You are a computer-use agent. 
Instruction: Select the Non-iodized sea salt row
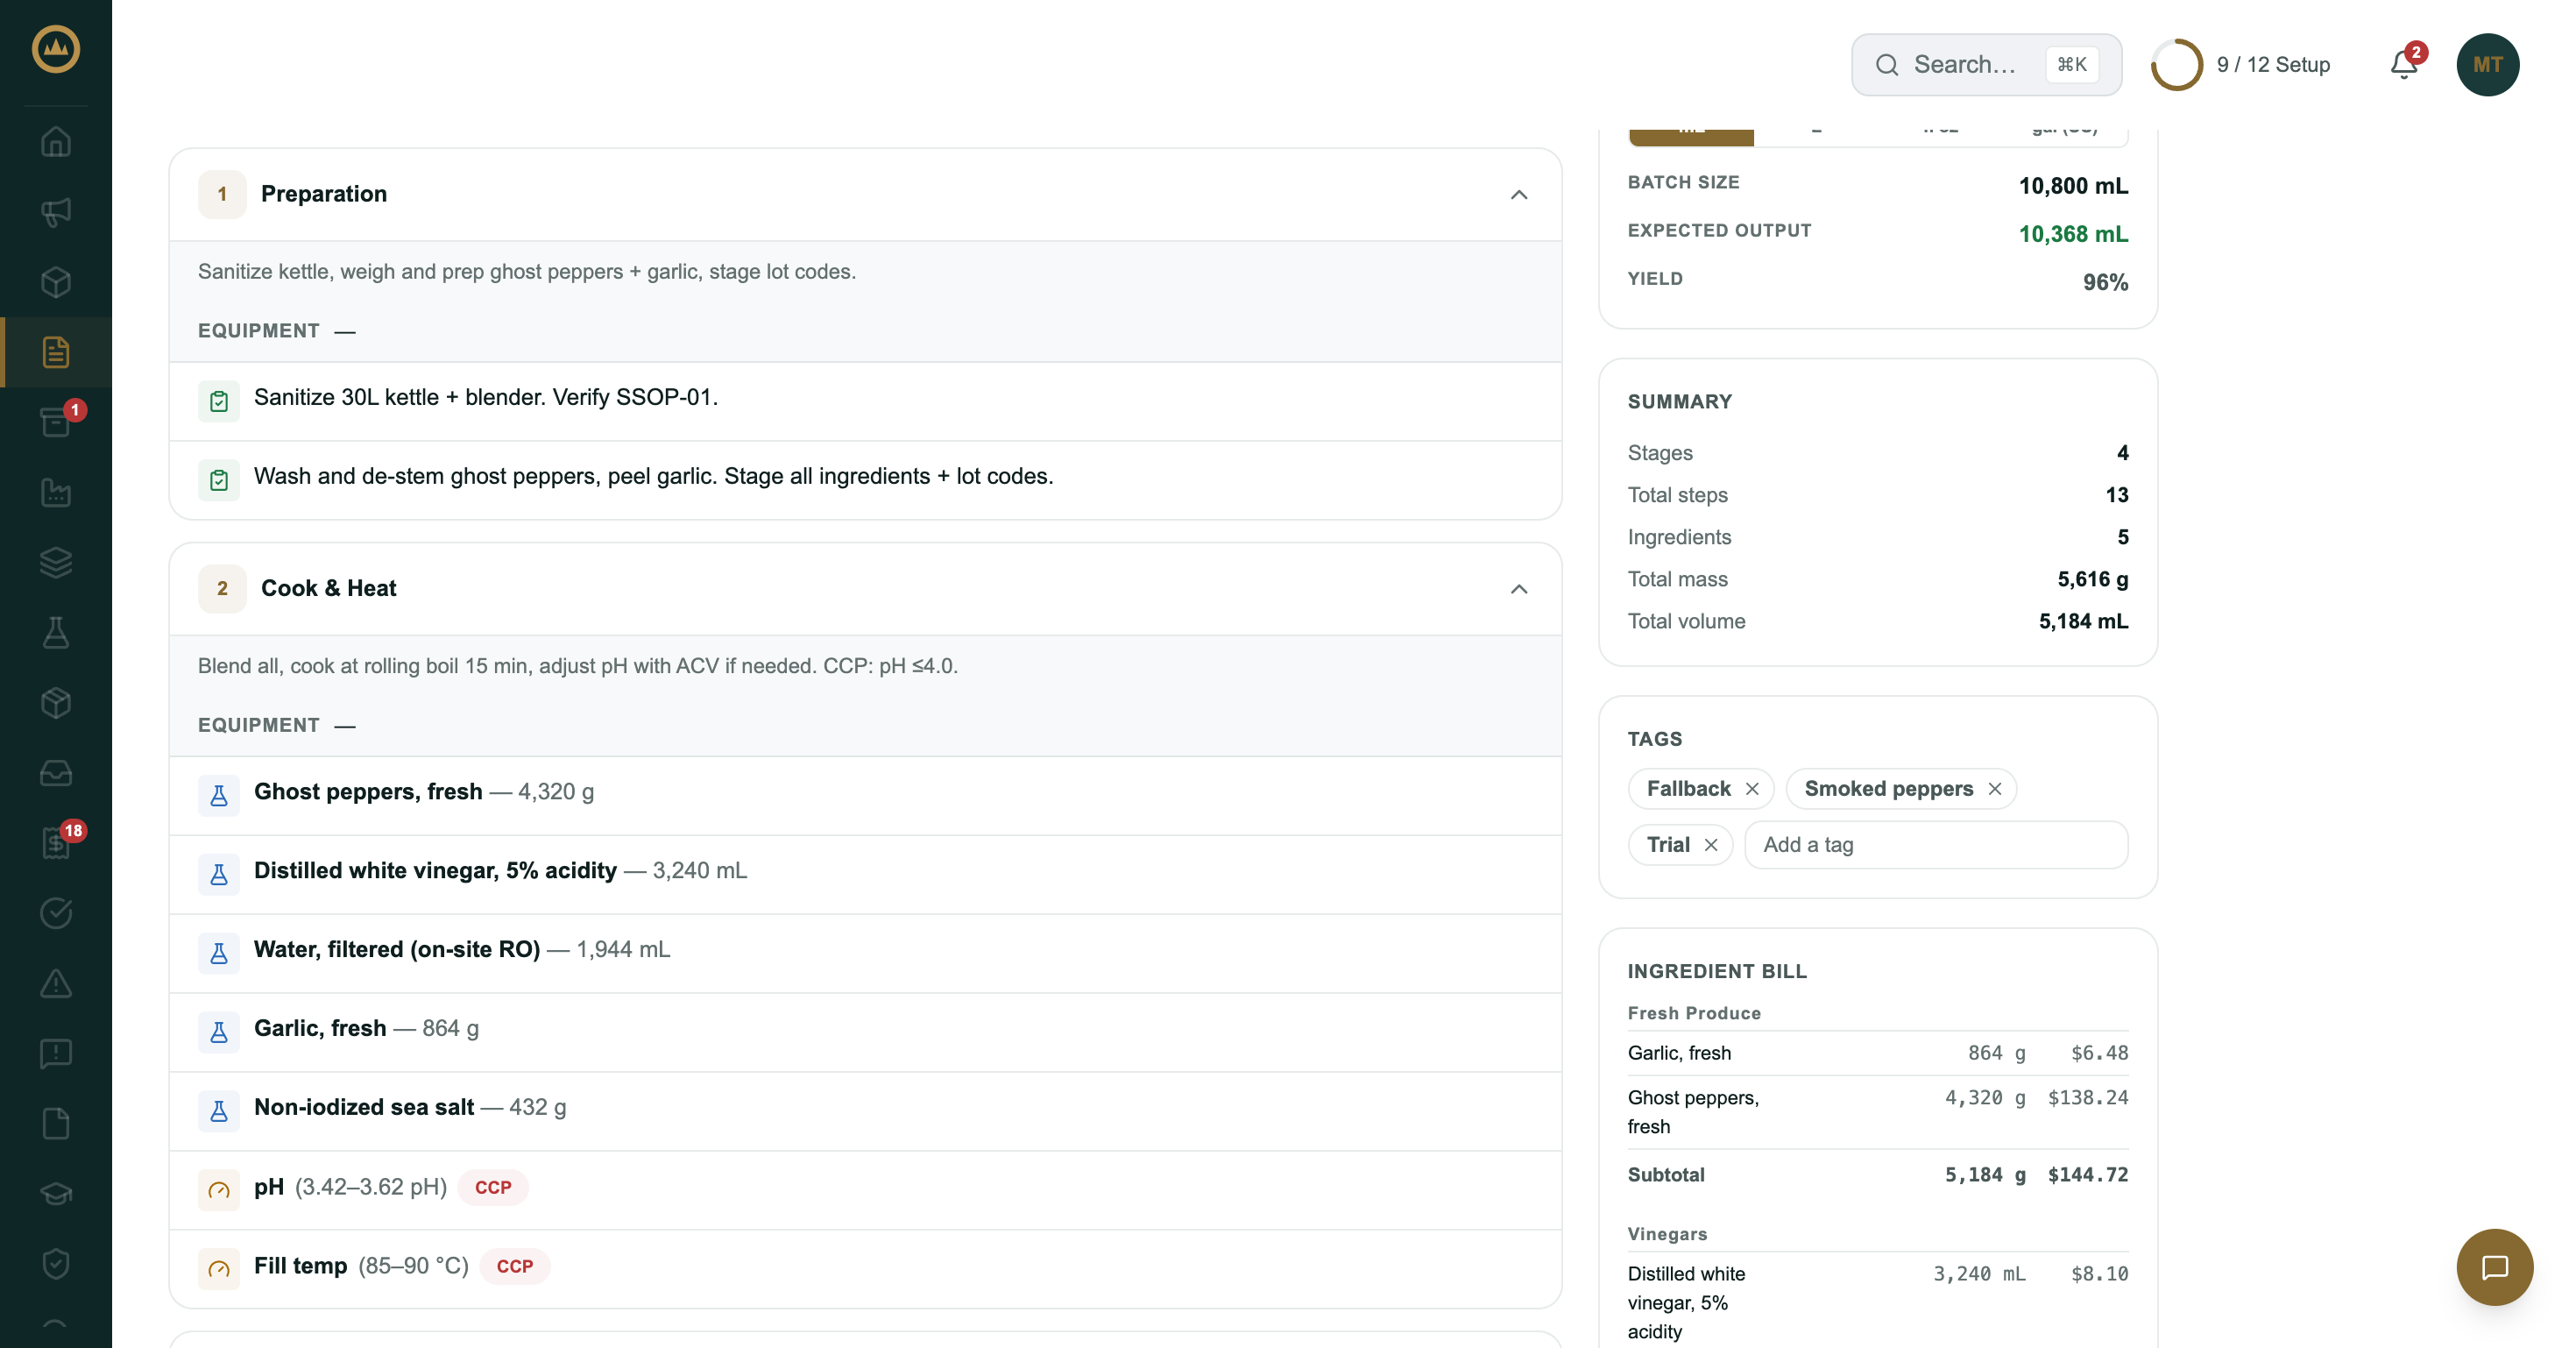(x=866, y=1111)
